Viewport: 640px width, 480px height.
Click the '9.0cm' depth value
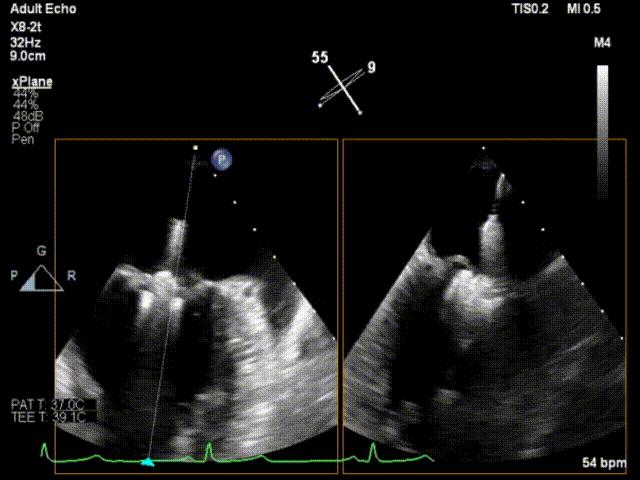click(28, 56)
